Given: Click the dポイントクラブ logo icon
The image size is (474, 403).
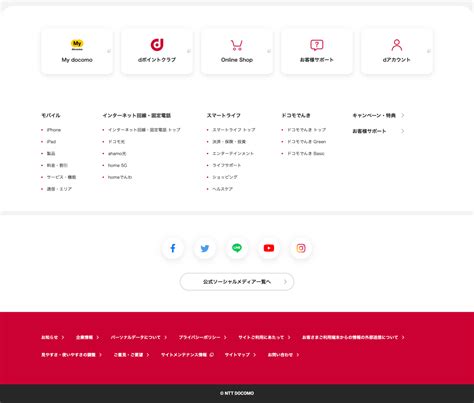Looking at the screenshot, I should coord(157,44).
